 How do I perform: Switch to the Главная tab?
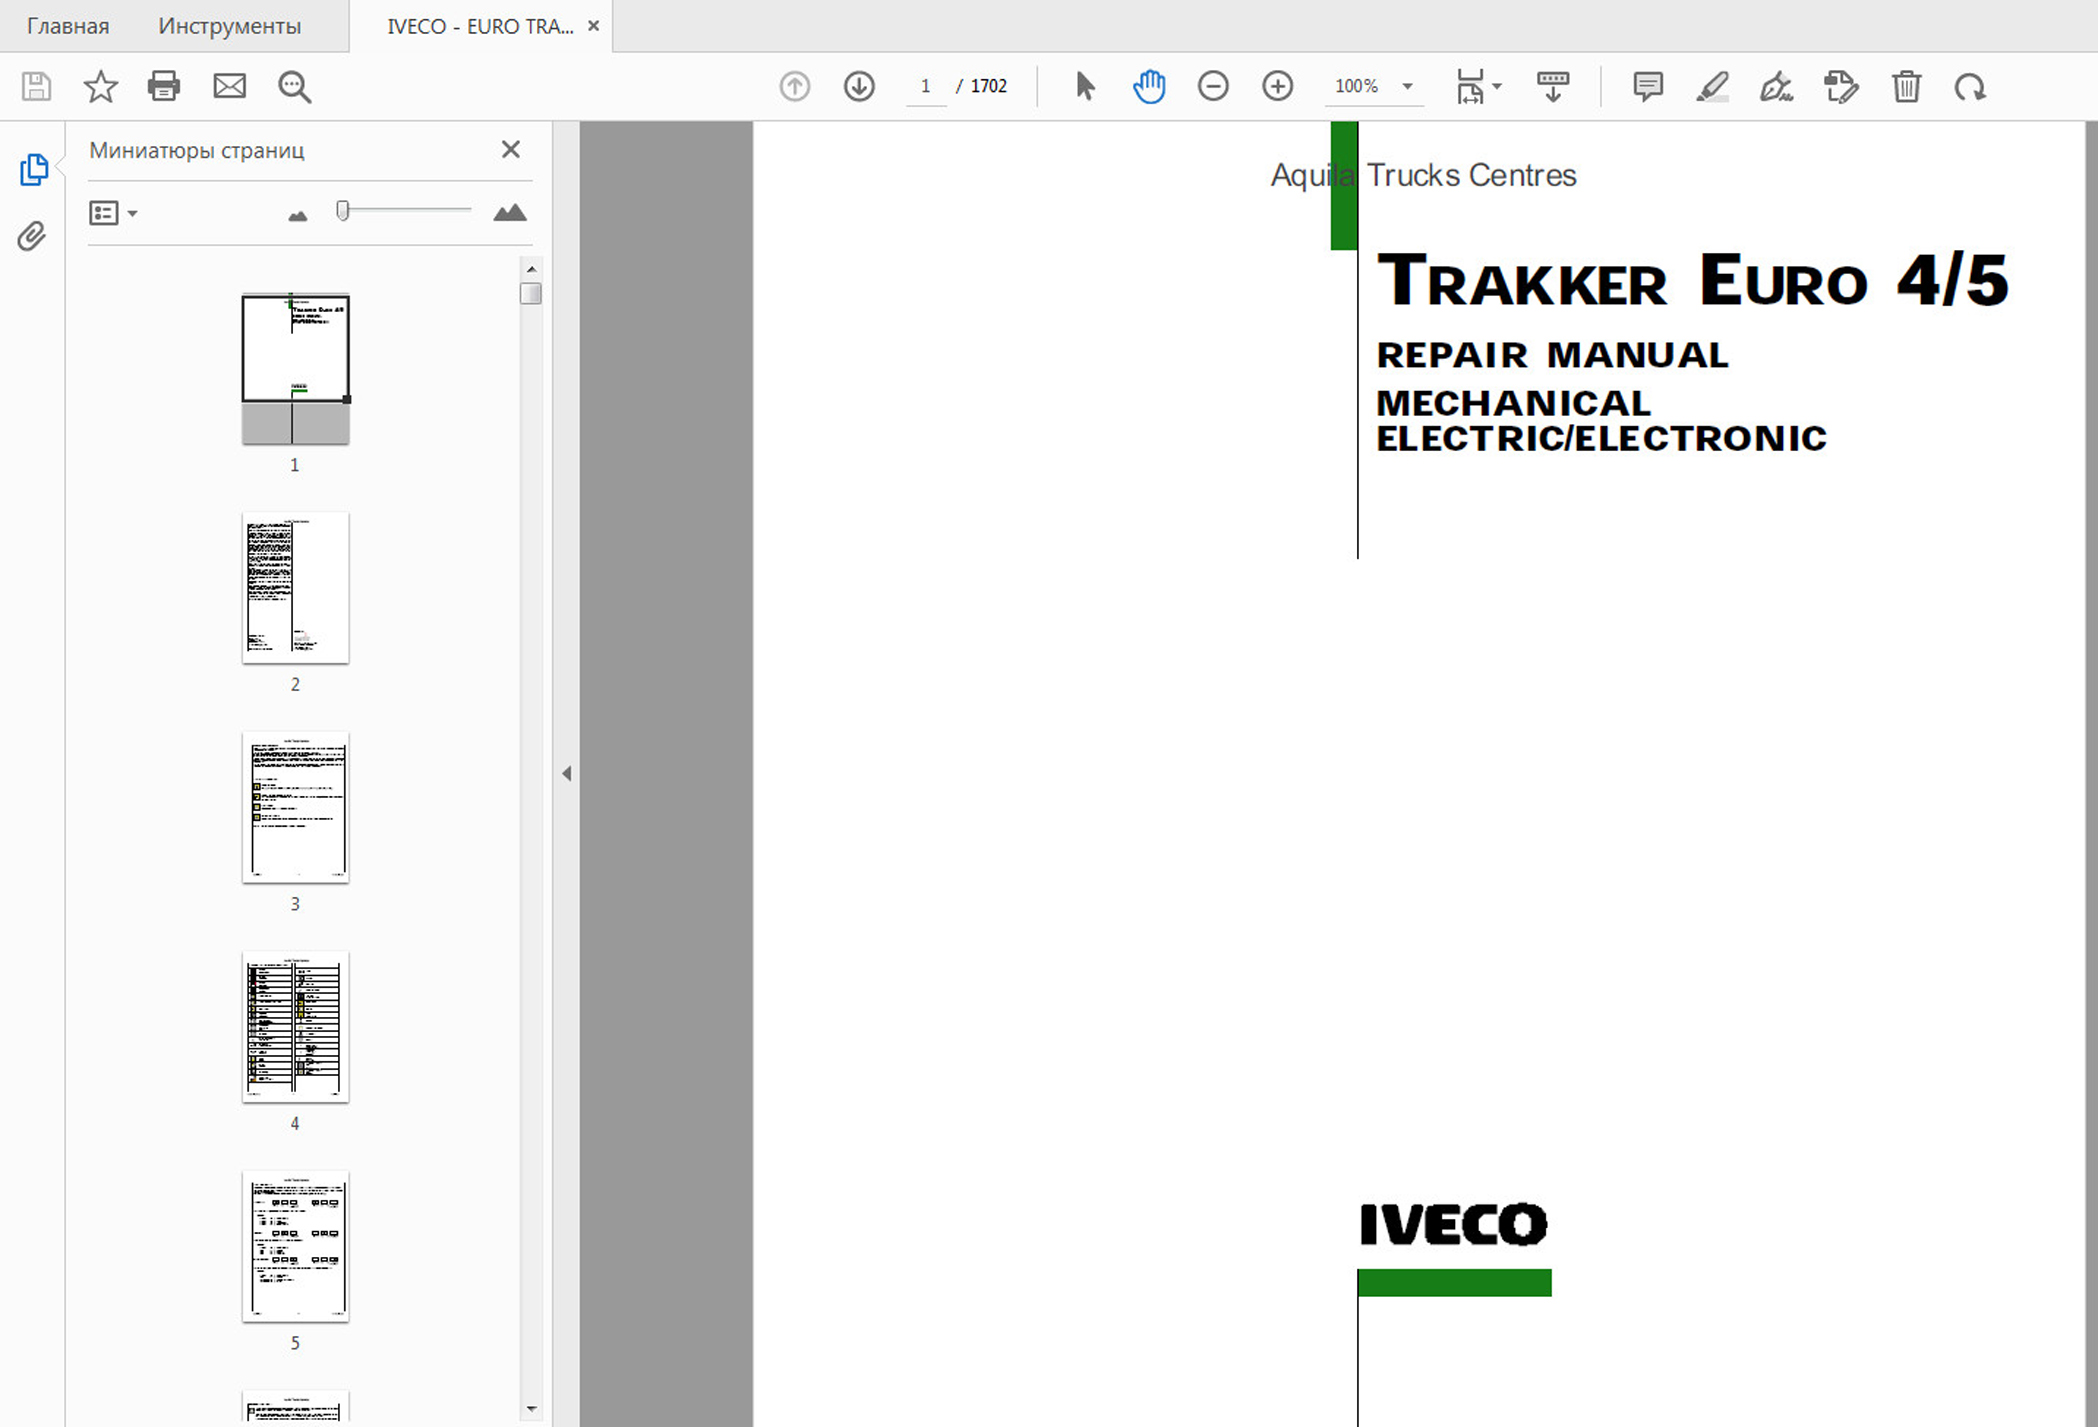(68, 26)
